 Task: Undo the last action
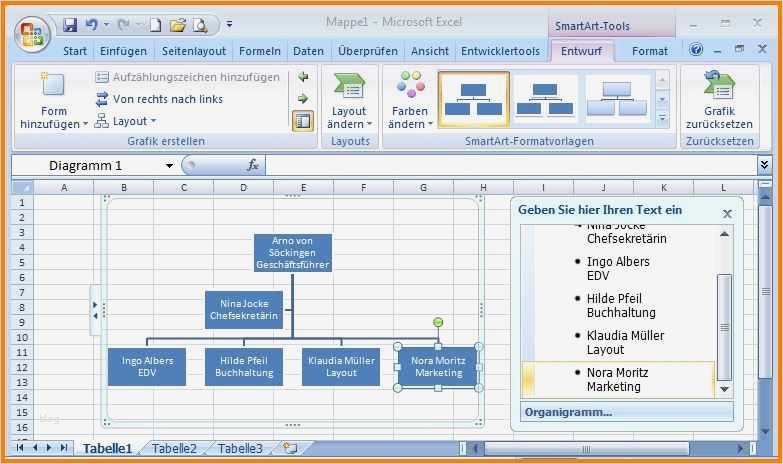tap(91, 24)
